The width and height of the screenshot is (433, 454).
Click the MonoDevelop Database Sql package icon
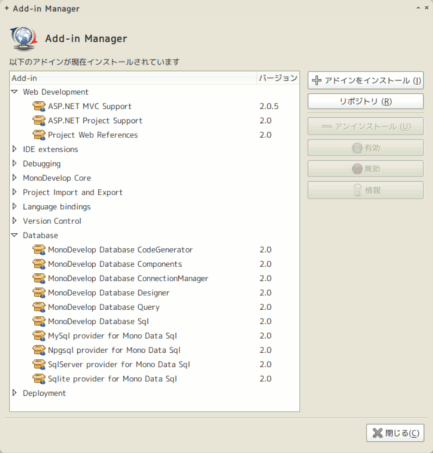[39, 321]
